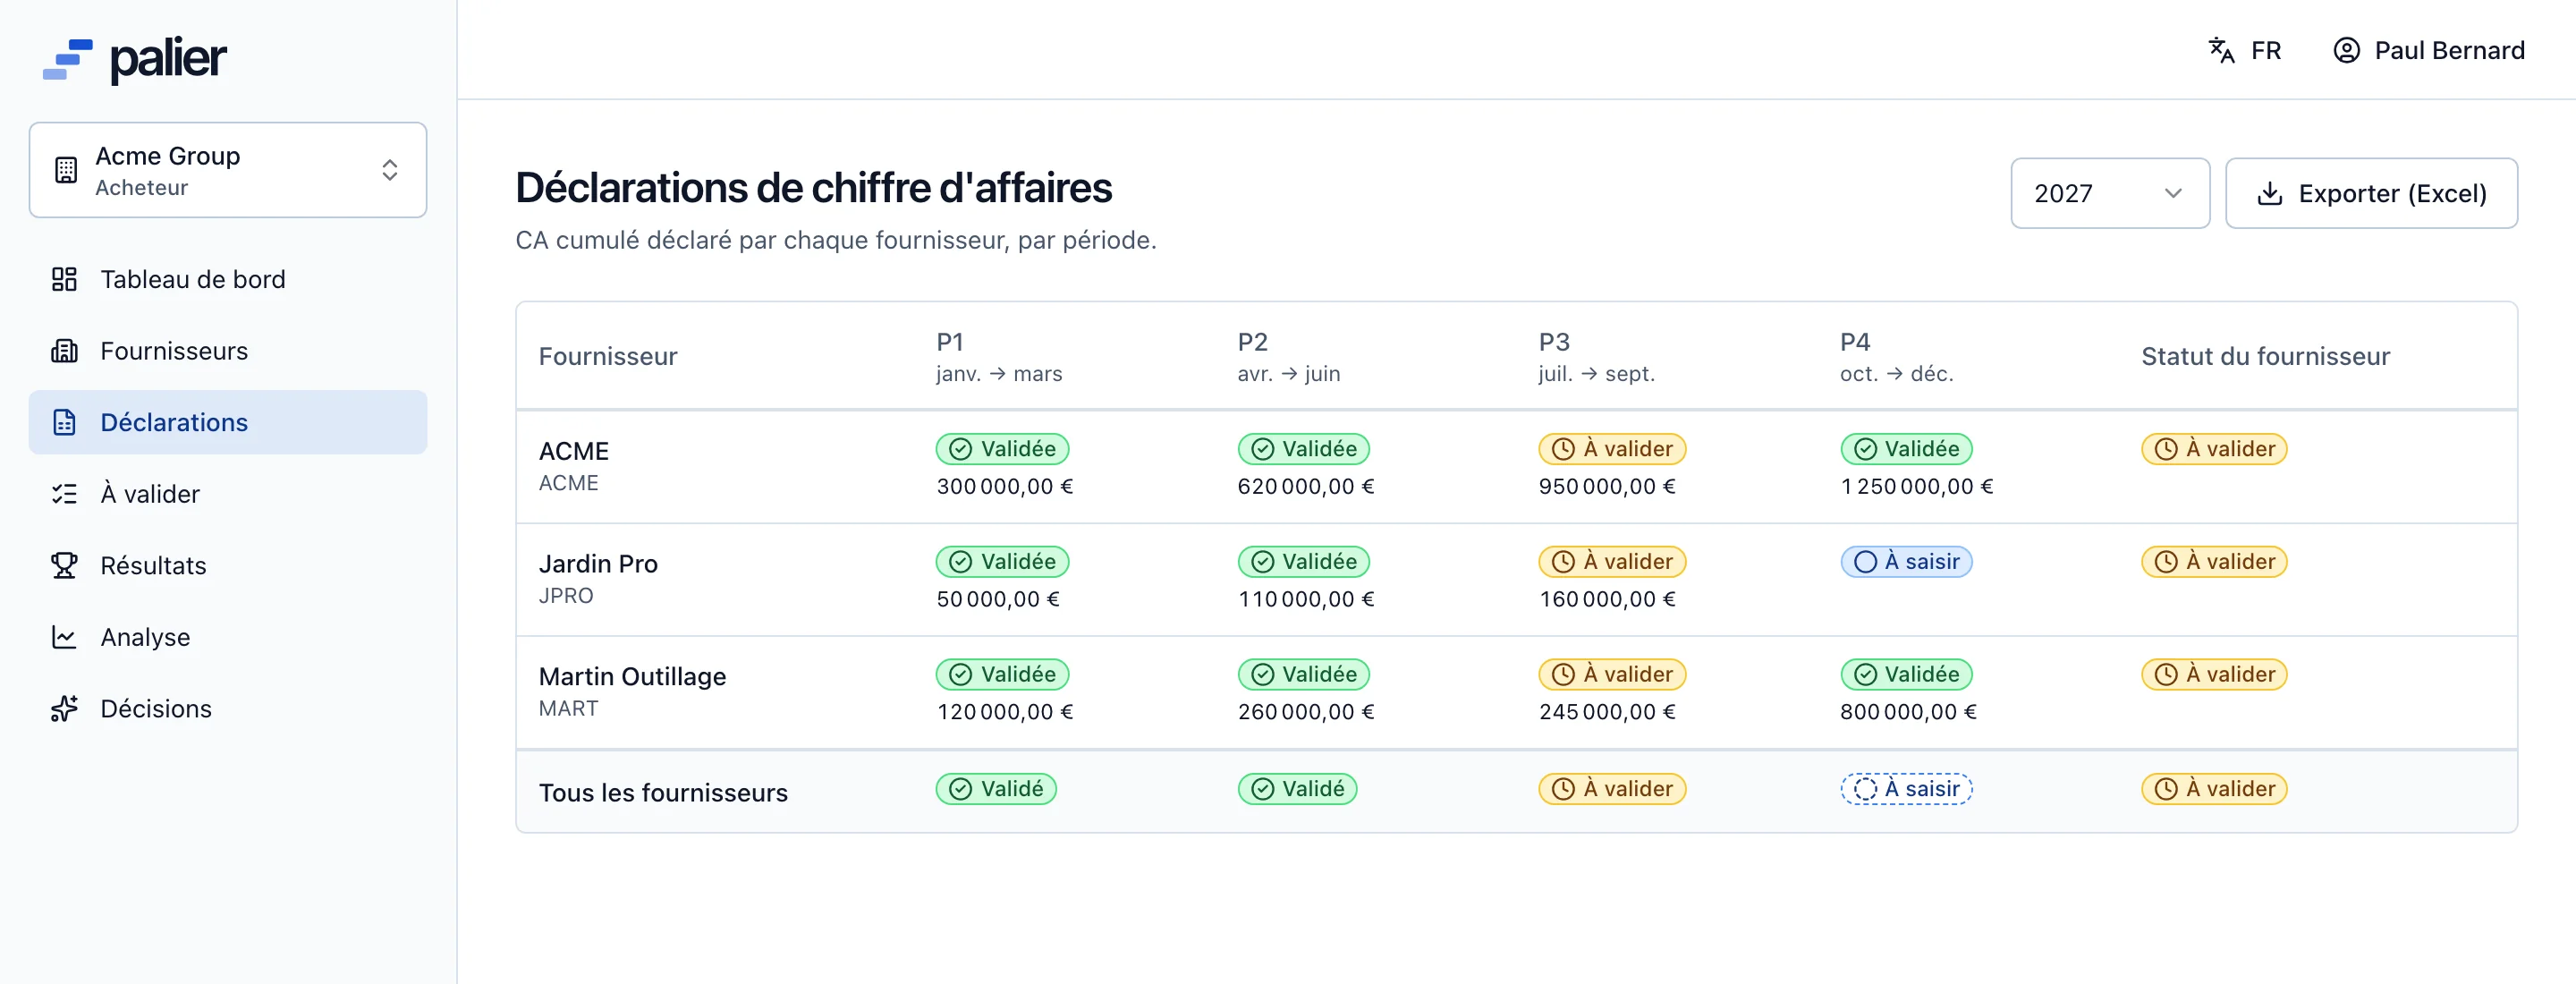The width and height of the screenshot is (2576, 984).
Task: Click the P1 janv. → mars column header
Action: pyautogui.click(x=999, y=357)
